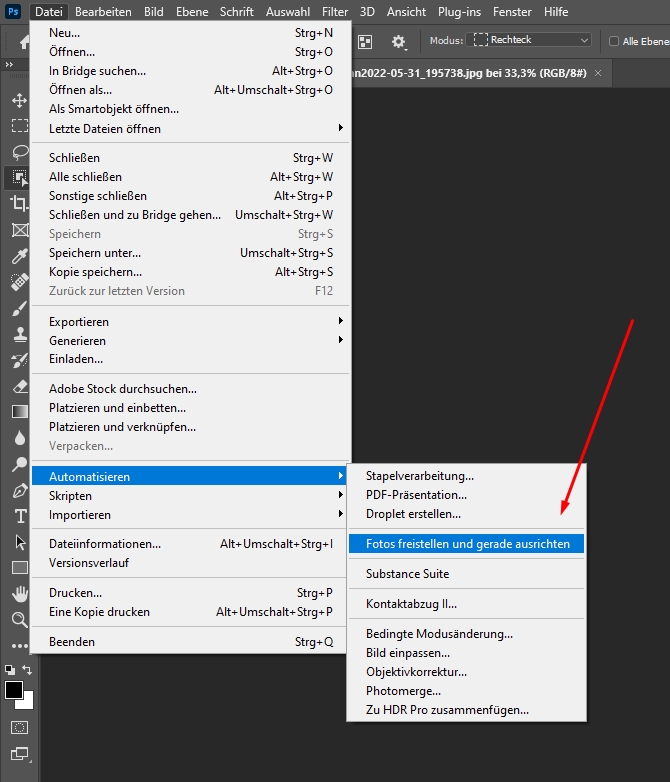The height and width of the screenshot is (782, 670).
Task: Open the Modus Rechteck dropdown
Action: pos(529,40)
